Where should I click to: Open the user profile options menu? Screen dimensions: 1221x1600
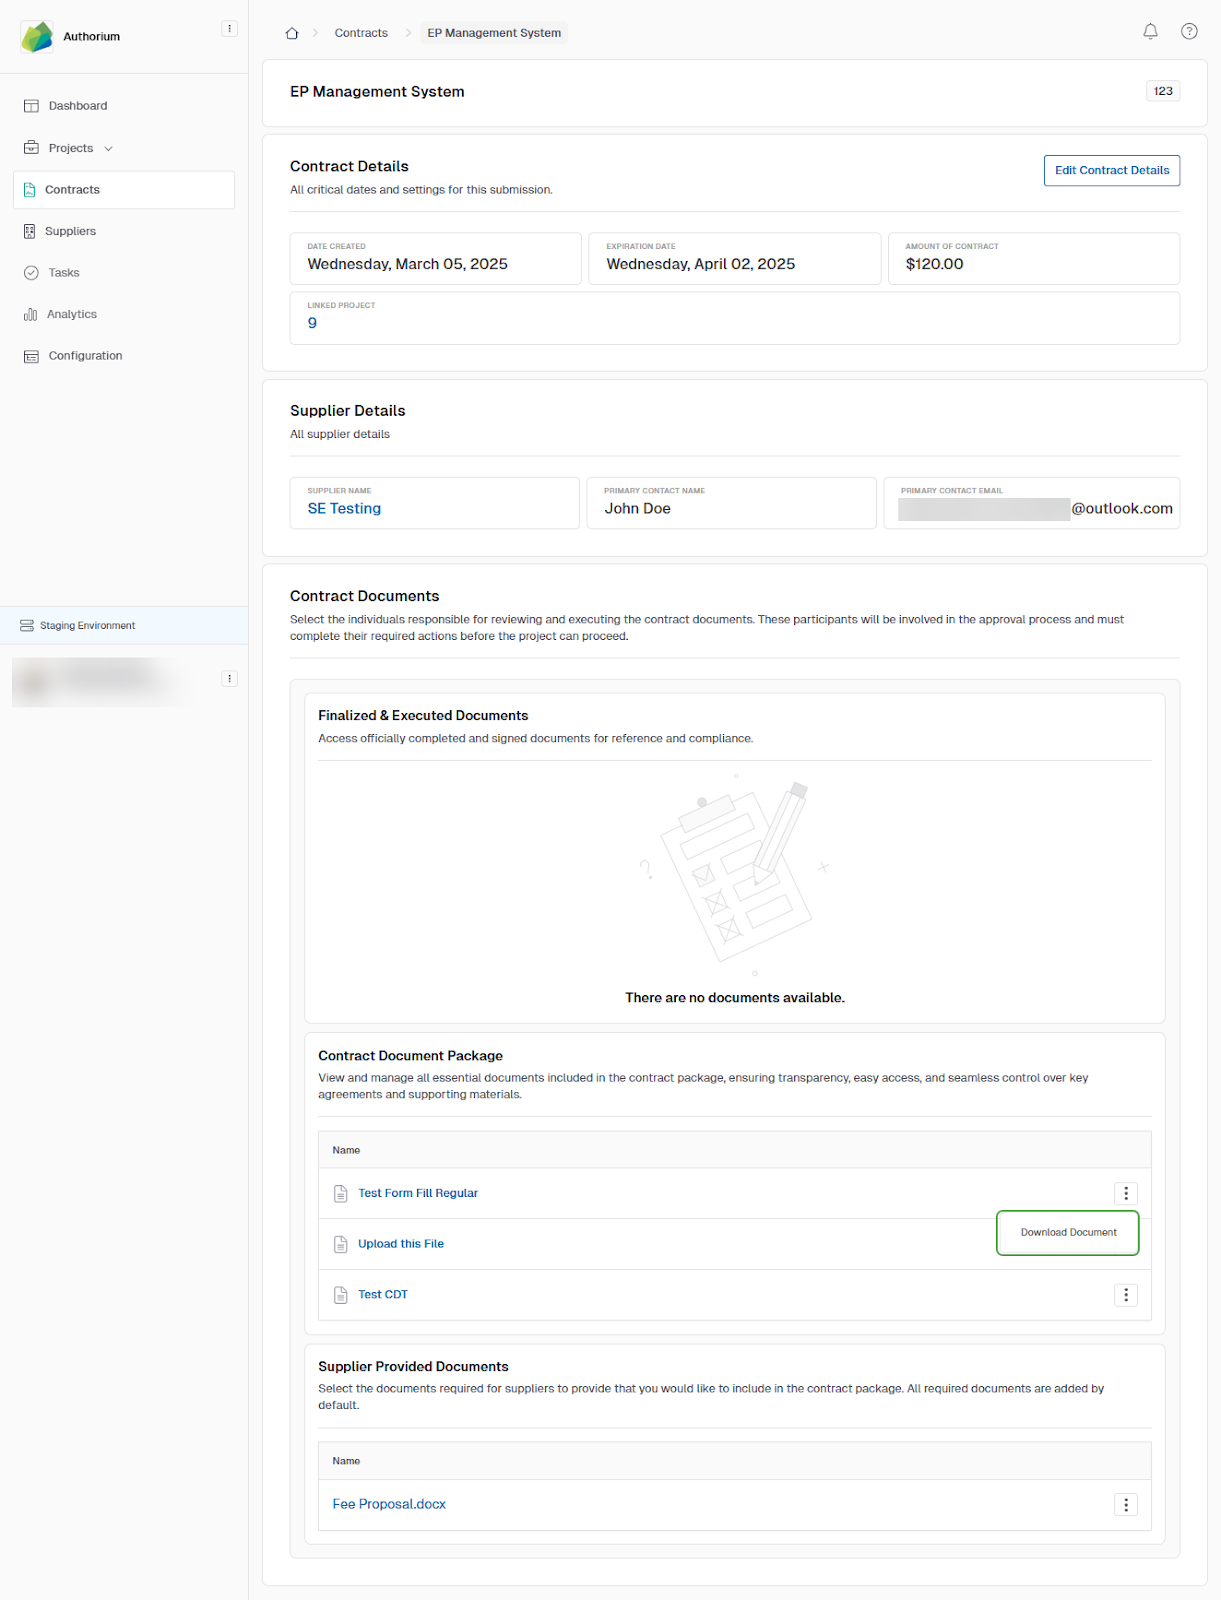point(229,679)
